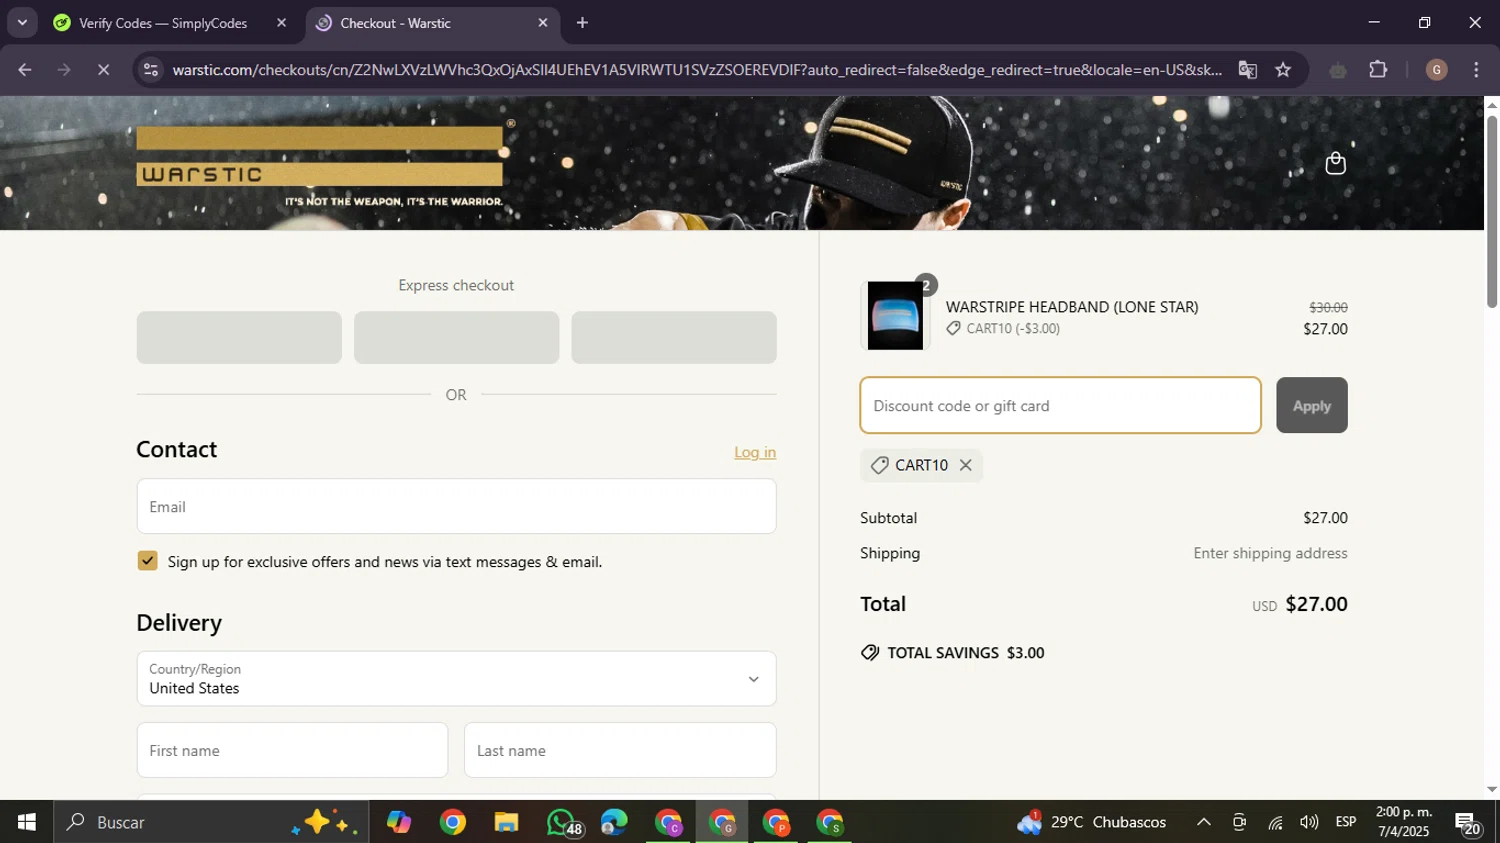The width and height of the screenshot is (1500, 843).
Task: Click the Buscar taskbar search box
Action: pos(211,822)
